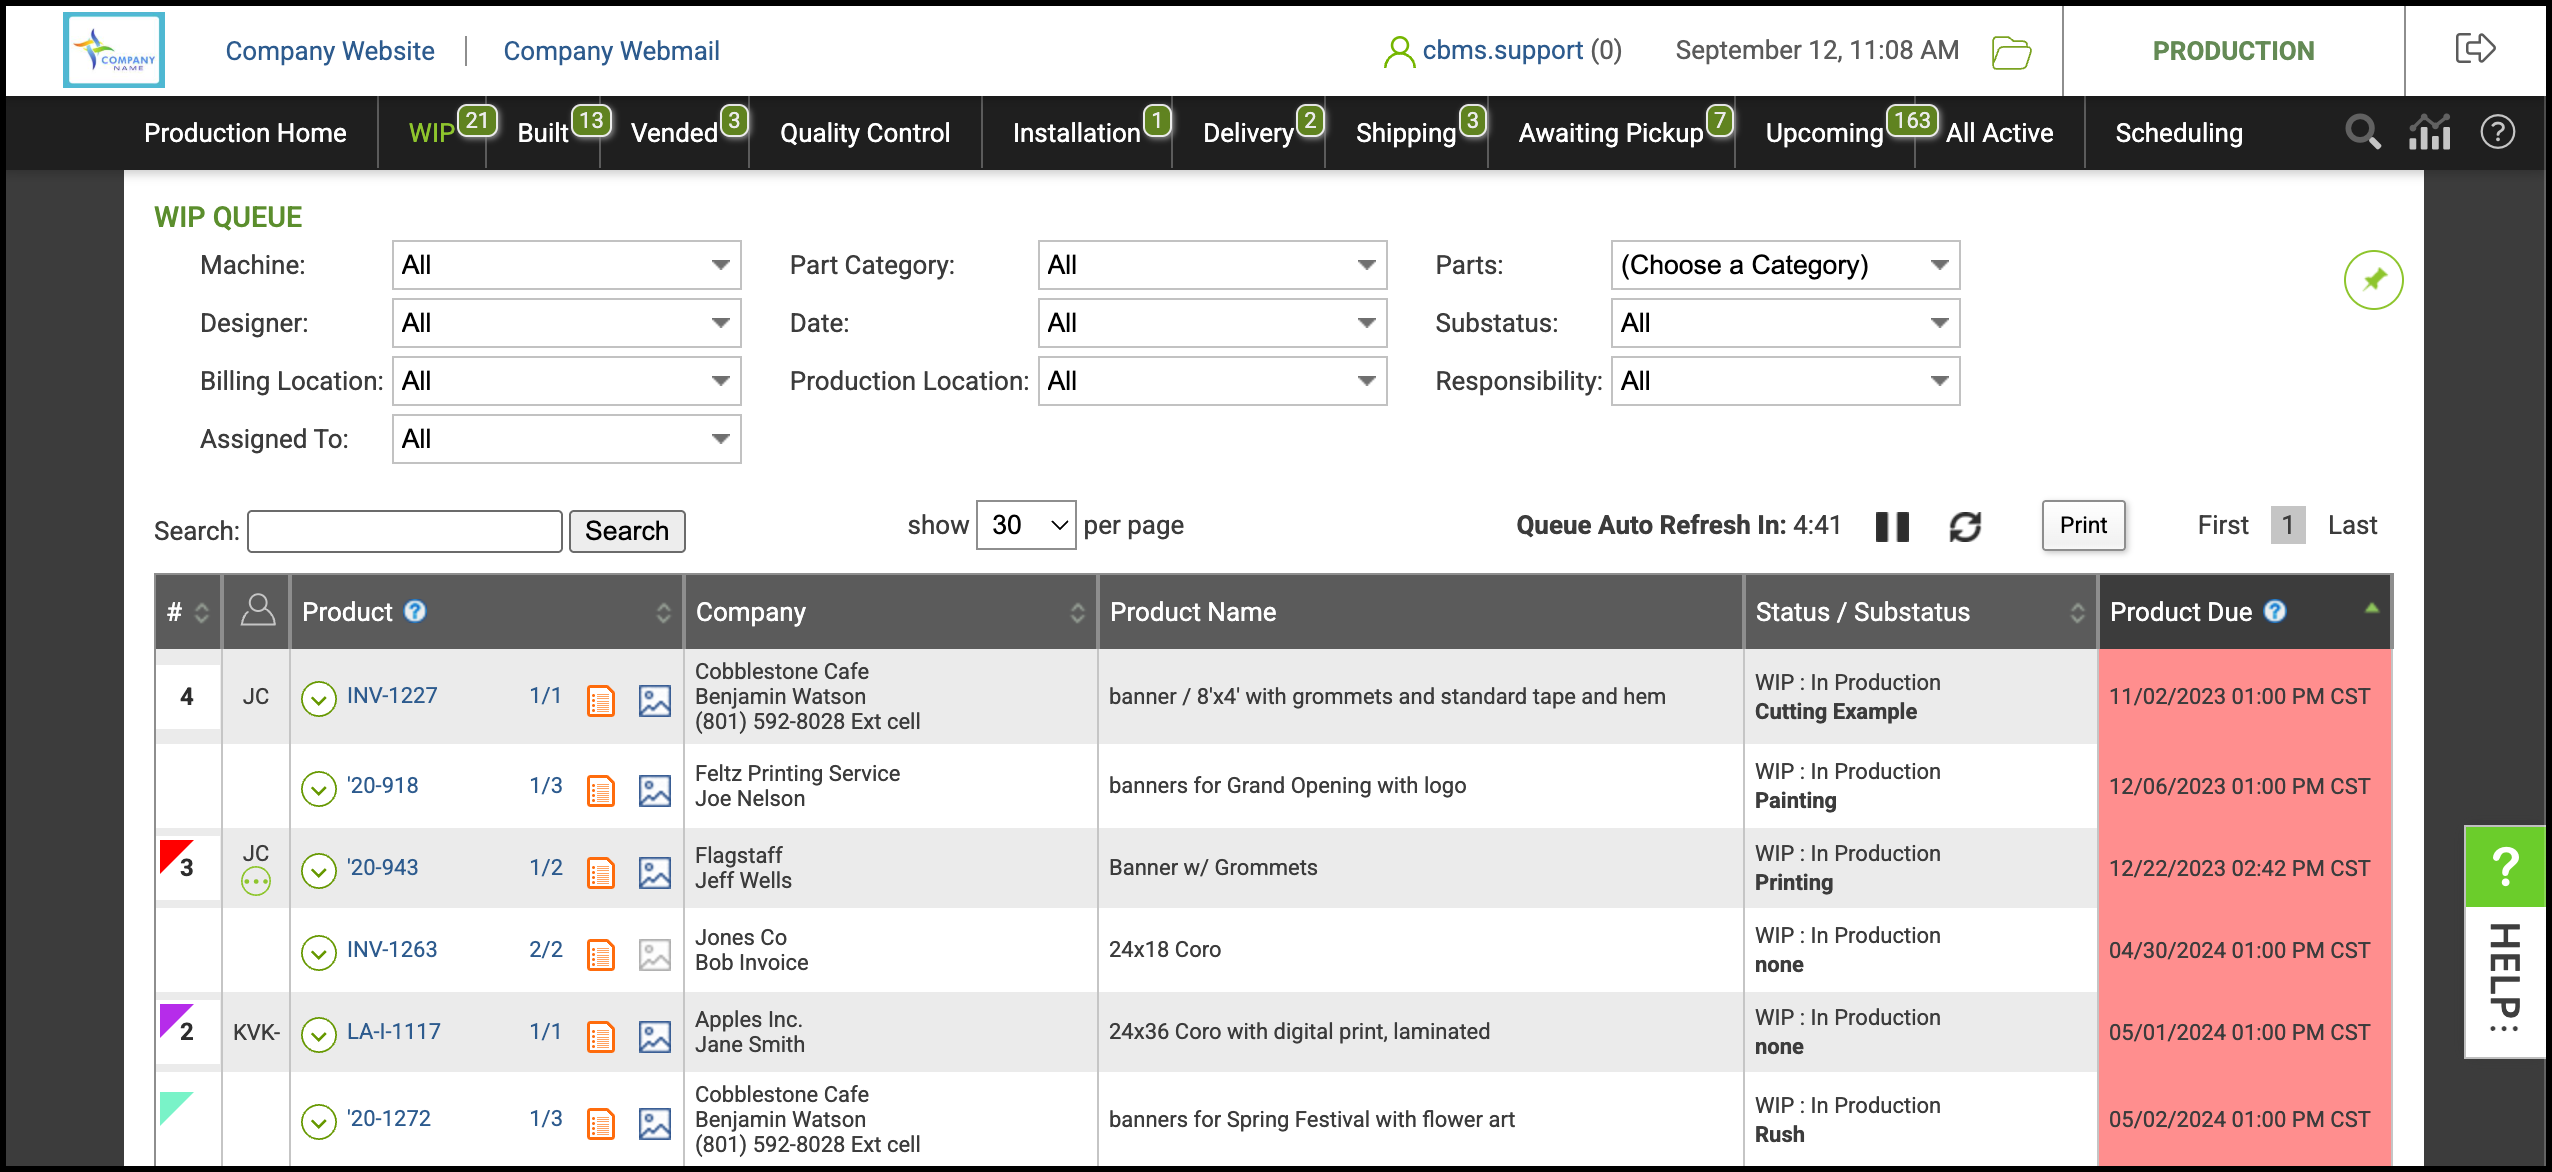Click the logout arrow icon

(2475, 49)
